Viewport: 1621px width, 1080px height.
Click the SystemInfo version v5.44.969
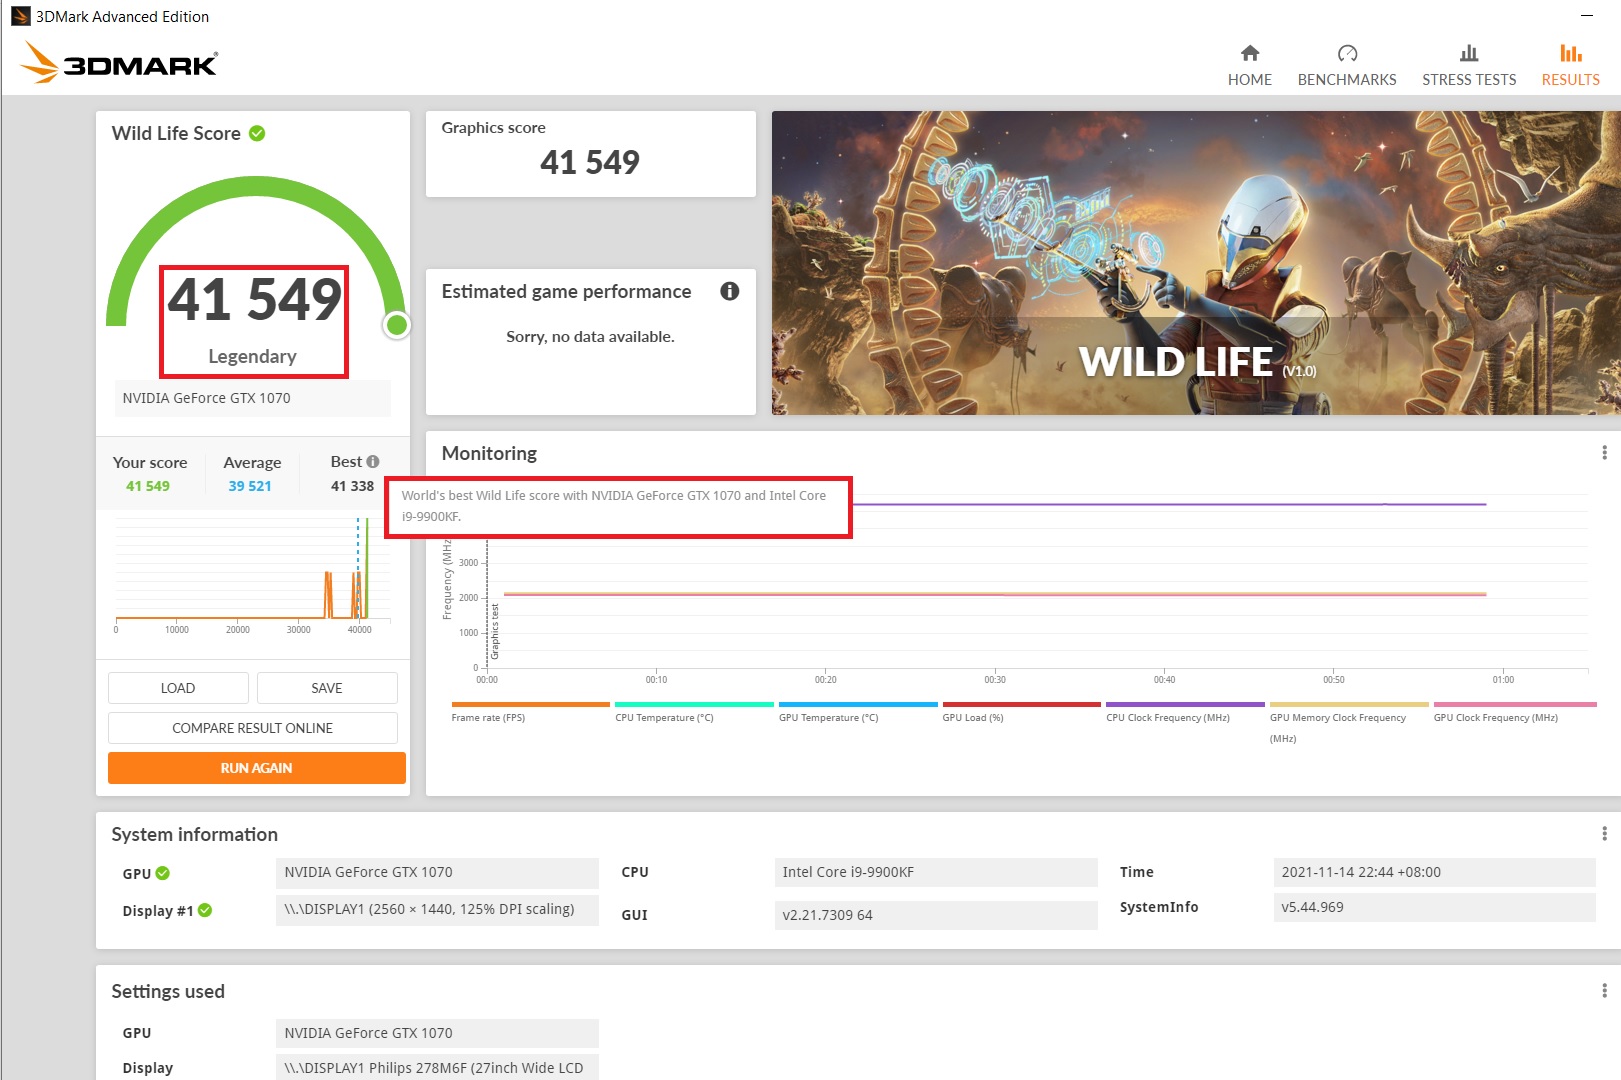pyautogui.click(x=1435, y=907)
